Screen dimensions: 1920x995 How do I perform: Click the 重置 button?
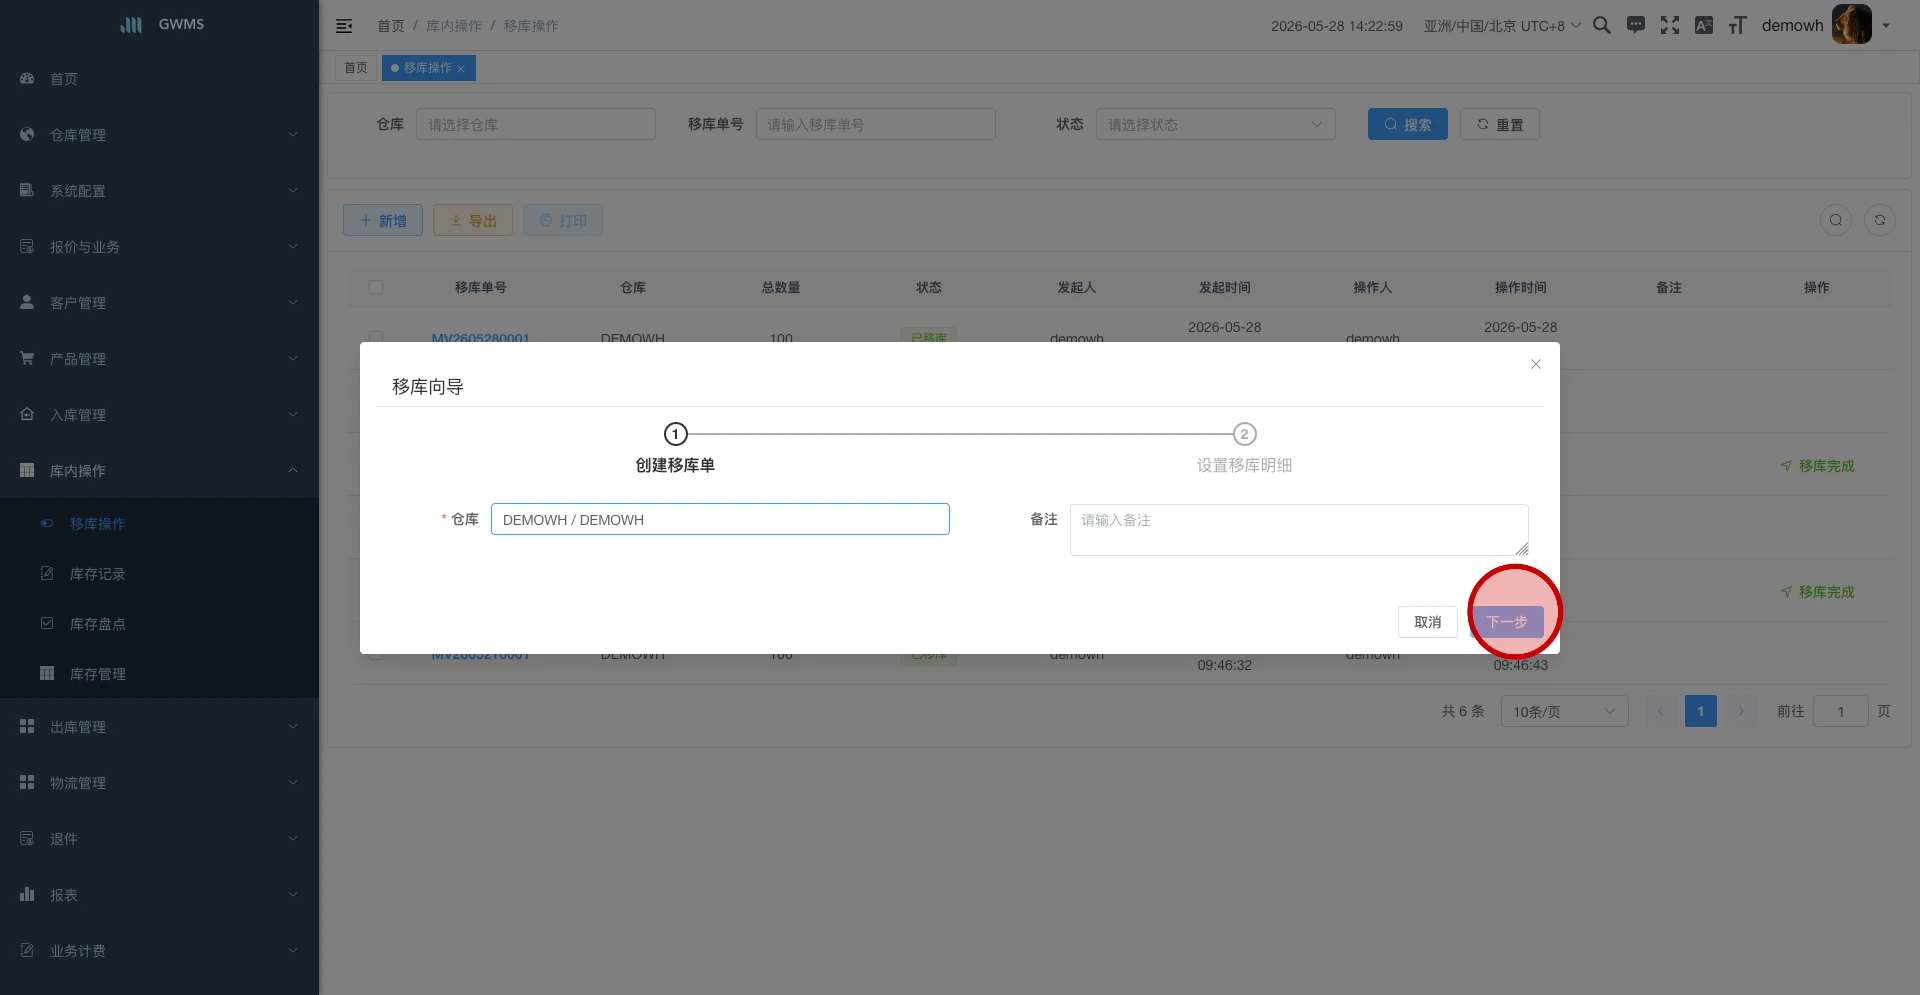click(1500, 124)
